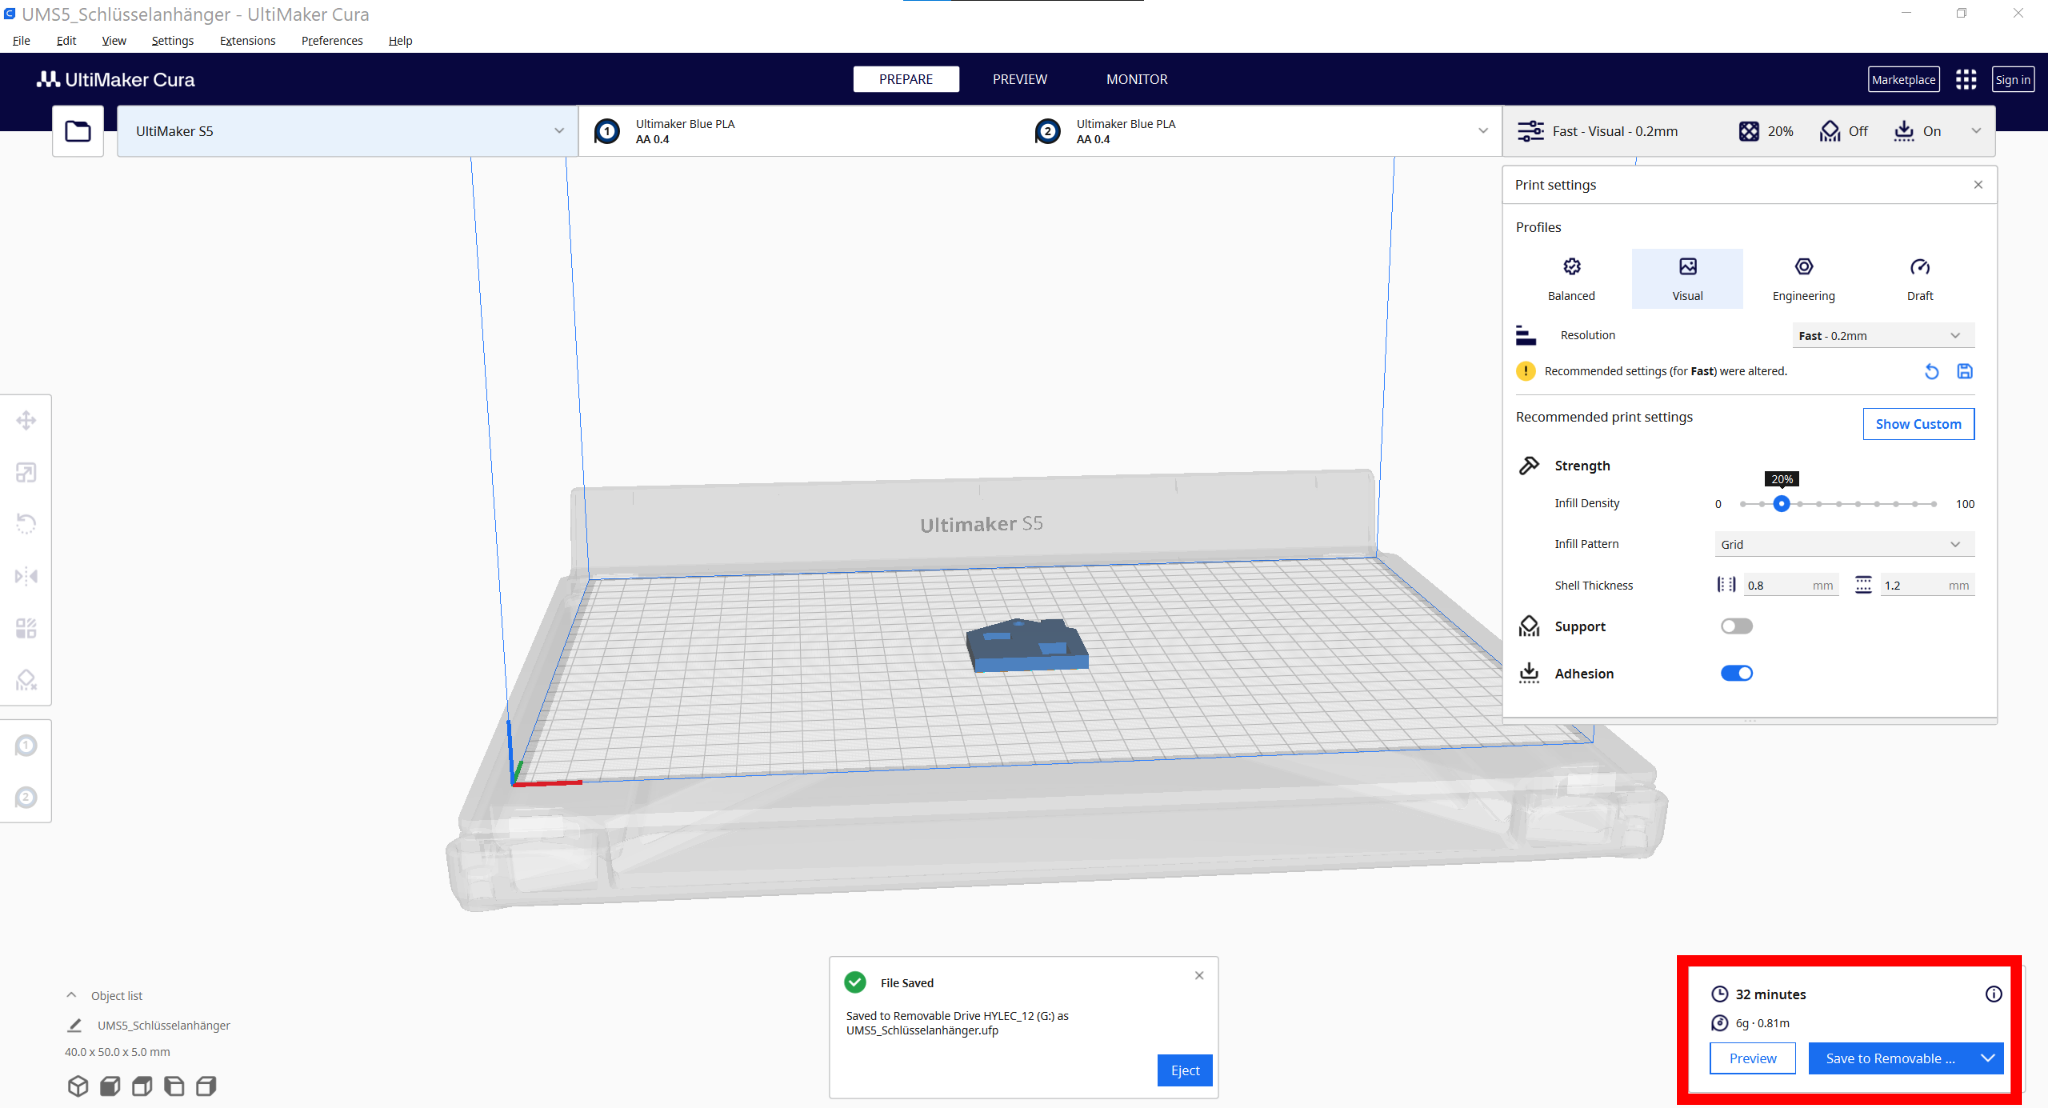Select the Scale tool in left toolbar
2048x1108 pixels.
(x=26, y=472)
